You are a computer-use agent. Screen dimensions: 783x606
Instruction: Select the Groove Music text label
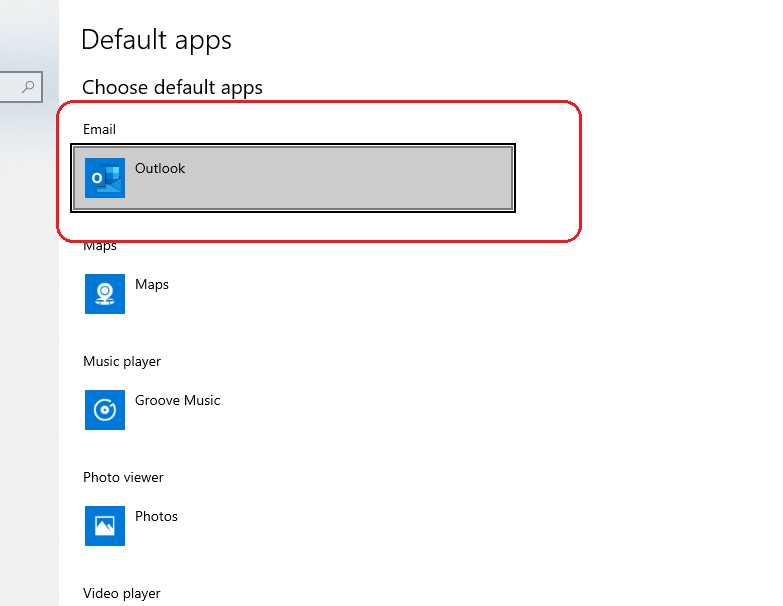click(177, 400)
